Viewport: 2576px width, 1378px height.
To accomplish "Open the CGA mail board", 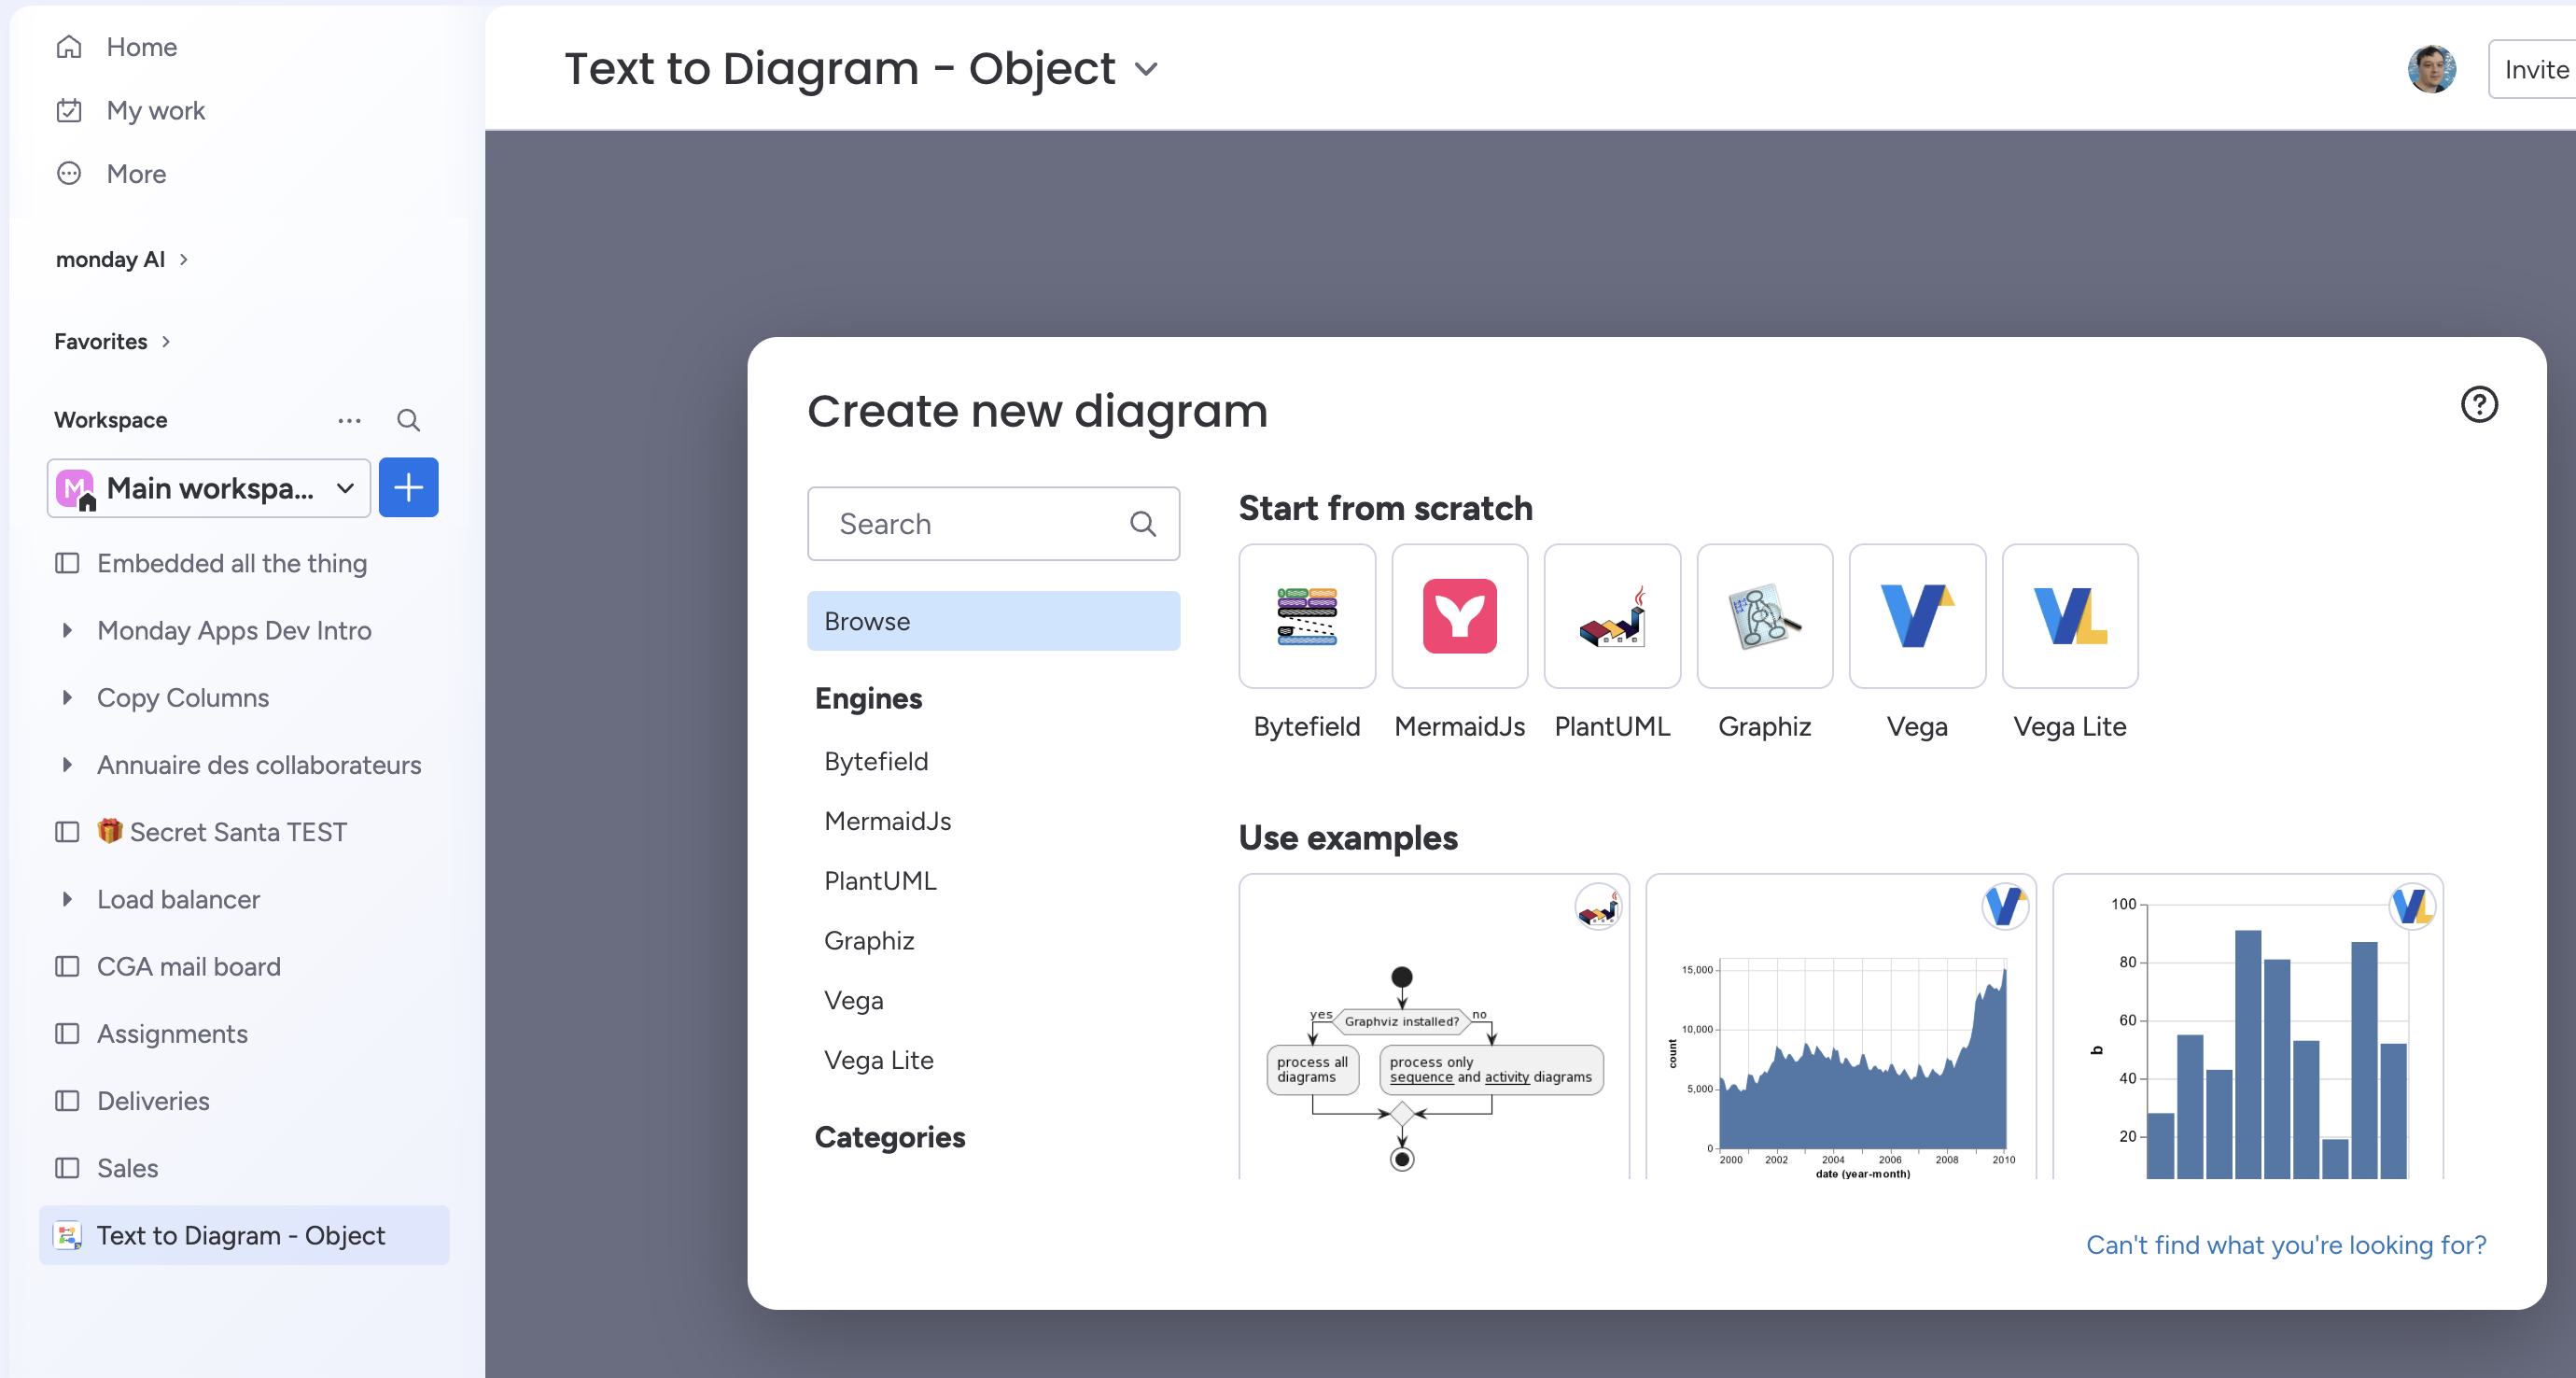I will pyautogui.click(x=189, y=966).
